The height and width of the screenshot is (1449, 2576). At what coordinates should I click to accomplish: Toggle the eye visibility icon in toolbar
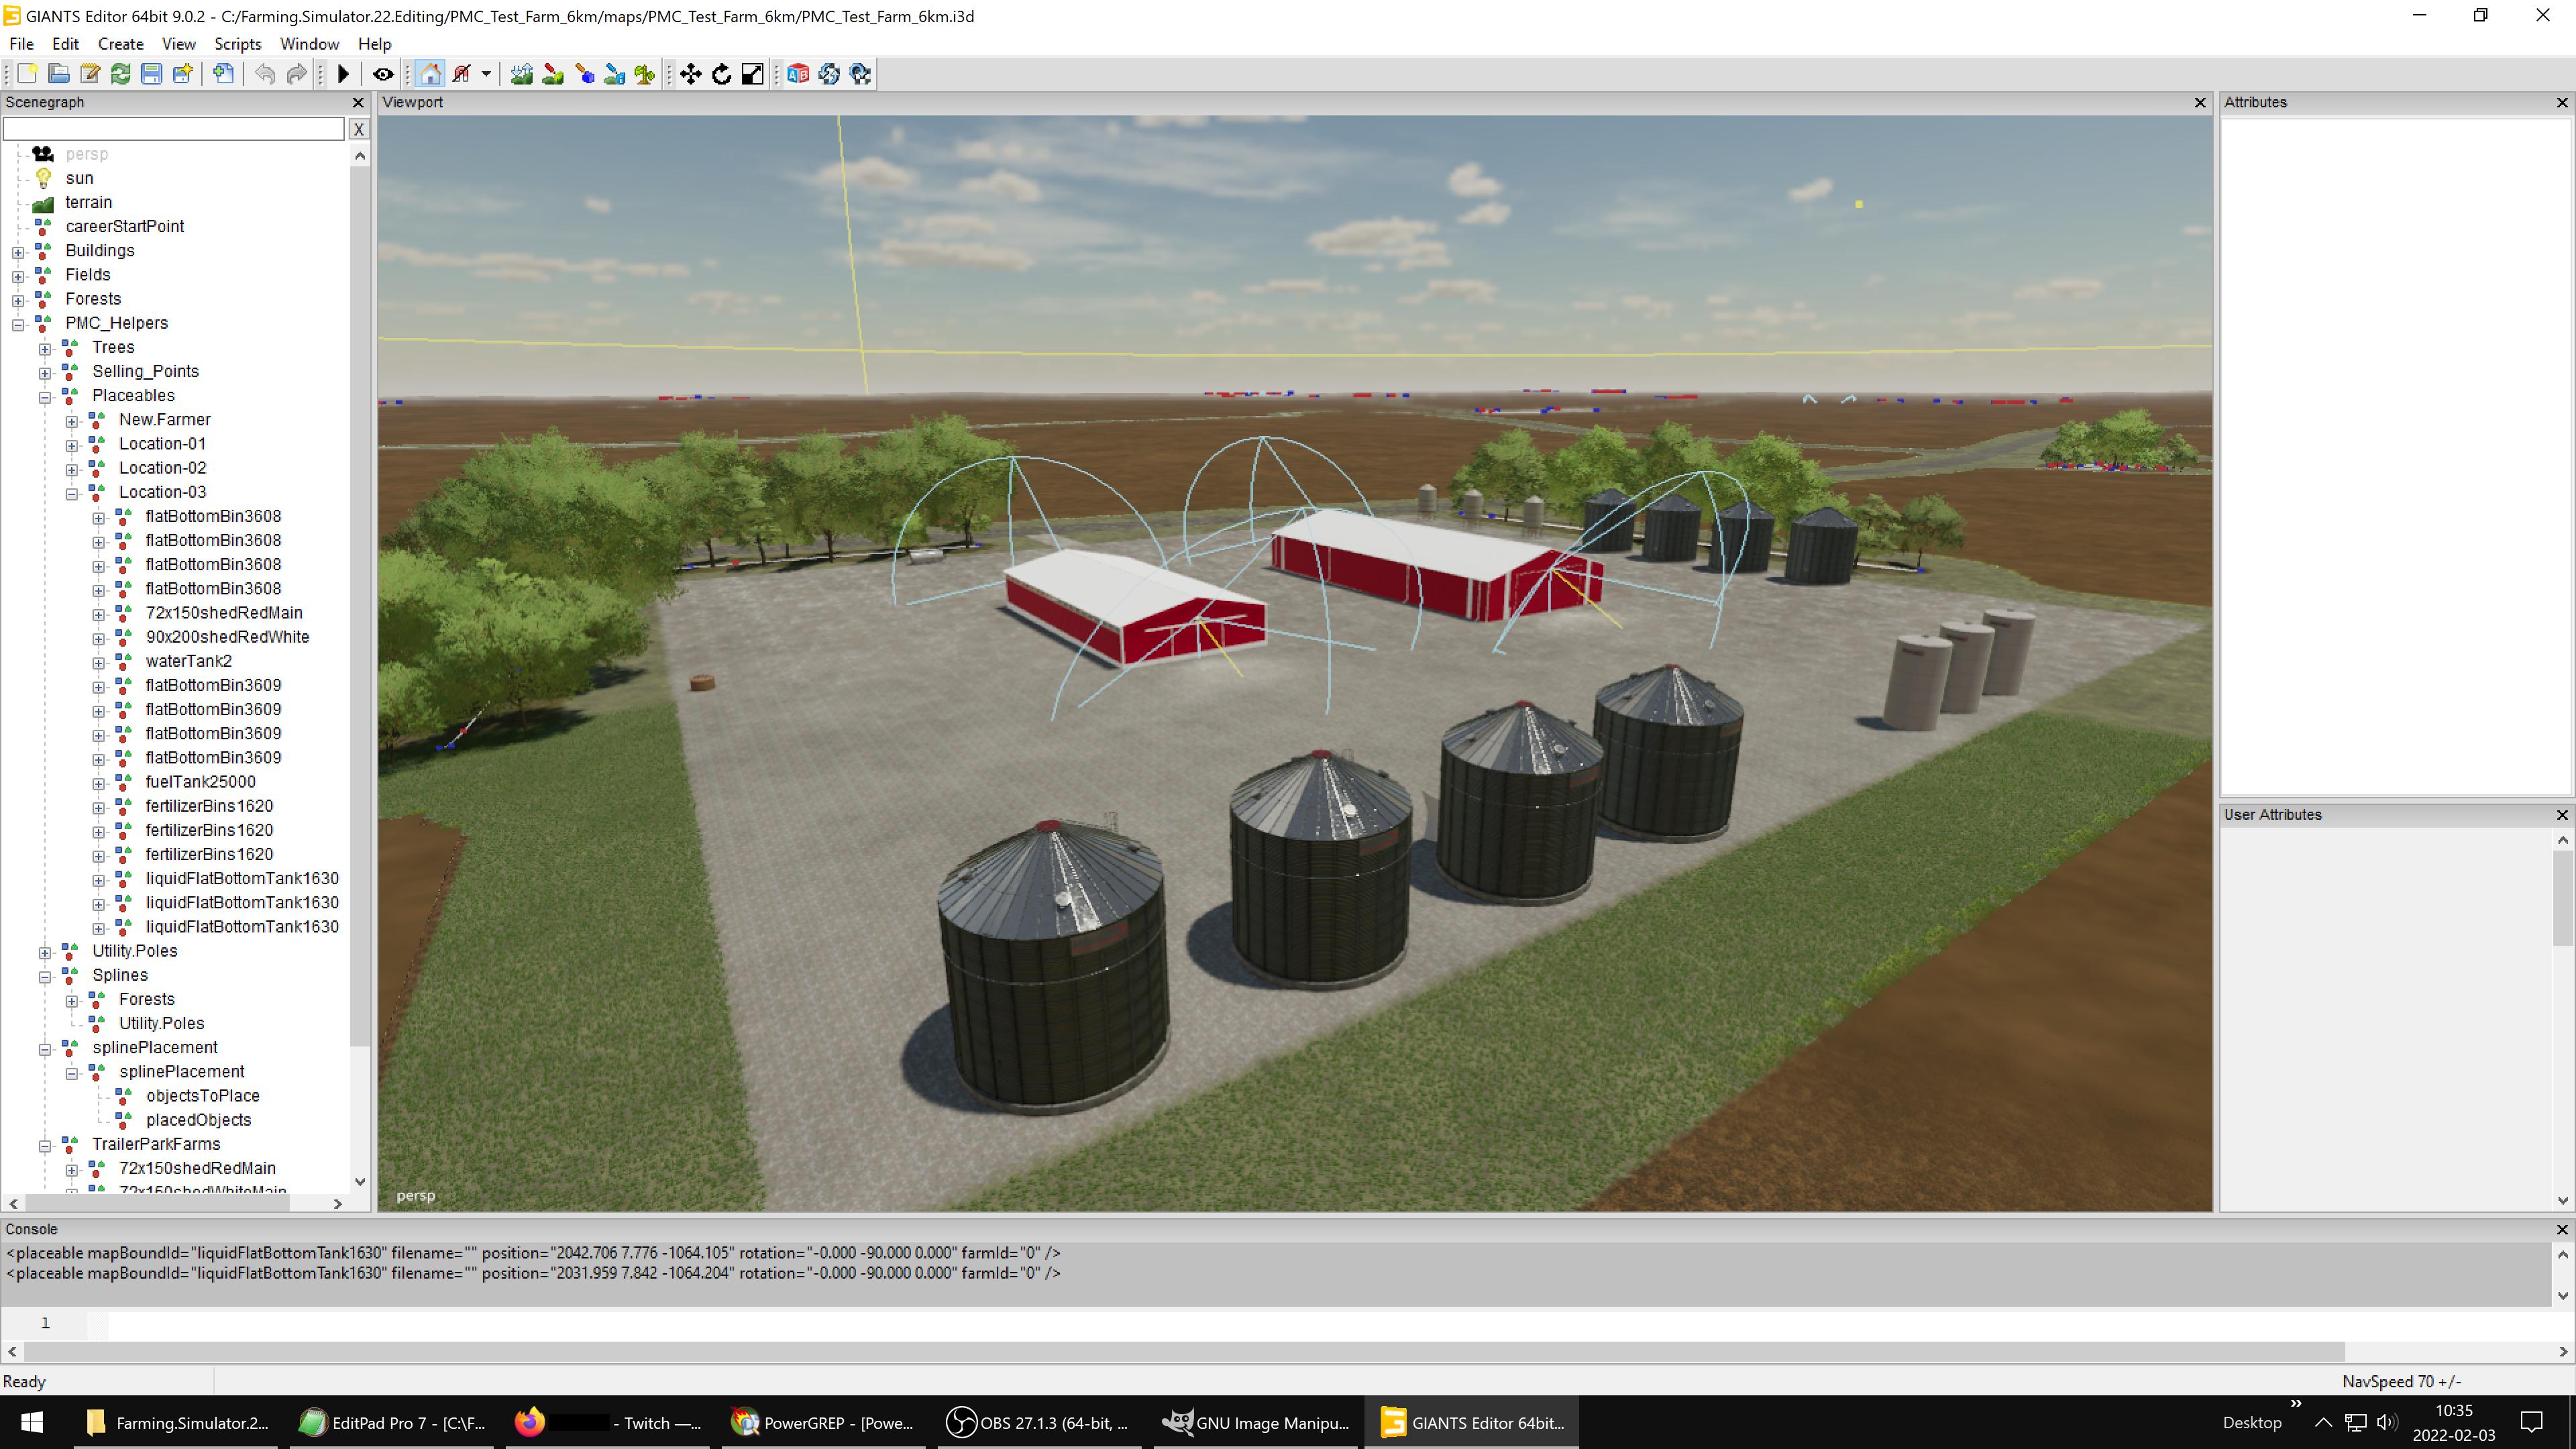[x=383, y=74]
